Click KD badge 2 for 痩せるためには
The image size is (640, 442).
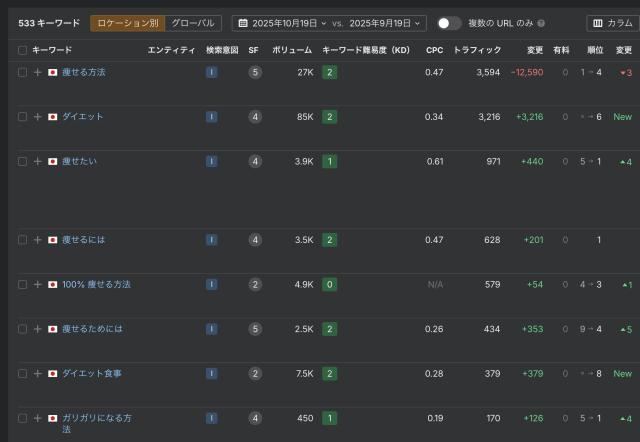[329, 329]
